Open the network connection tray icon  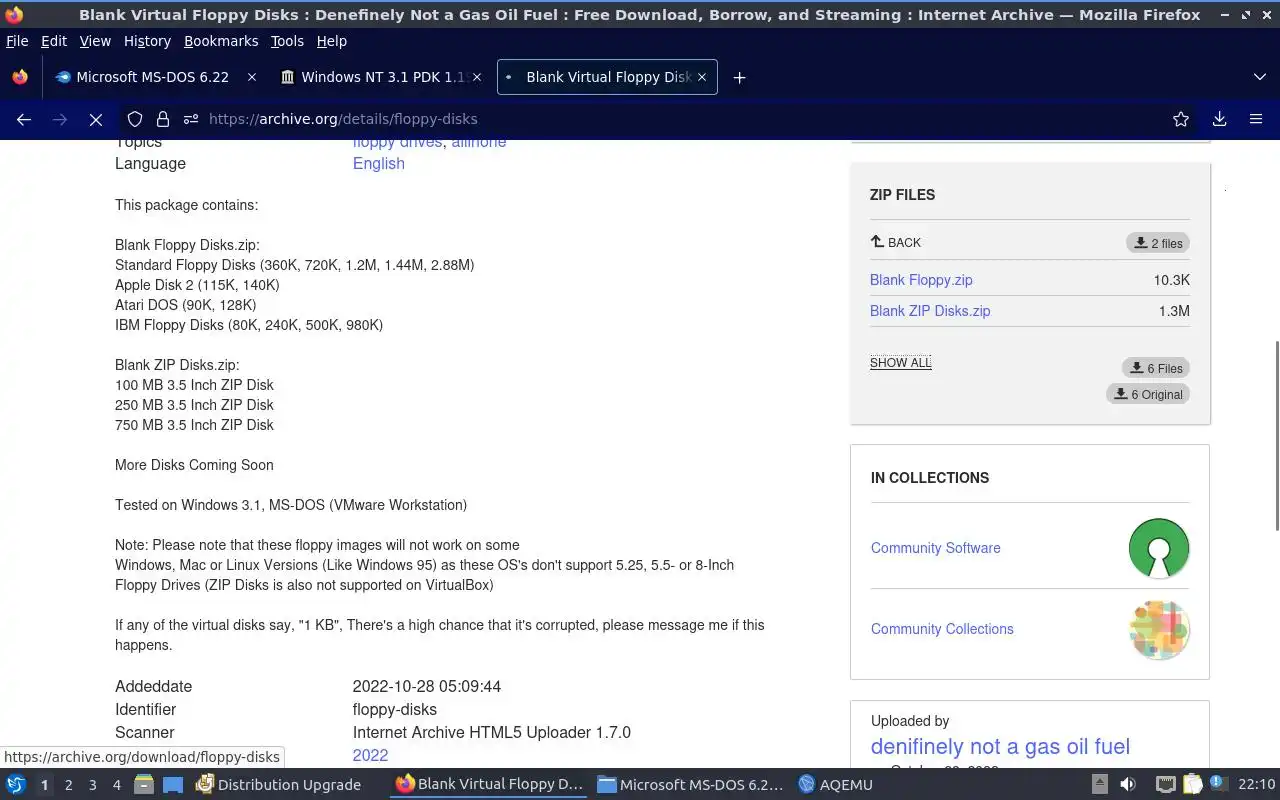[1165, 785]
